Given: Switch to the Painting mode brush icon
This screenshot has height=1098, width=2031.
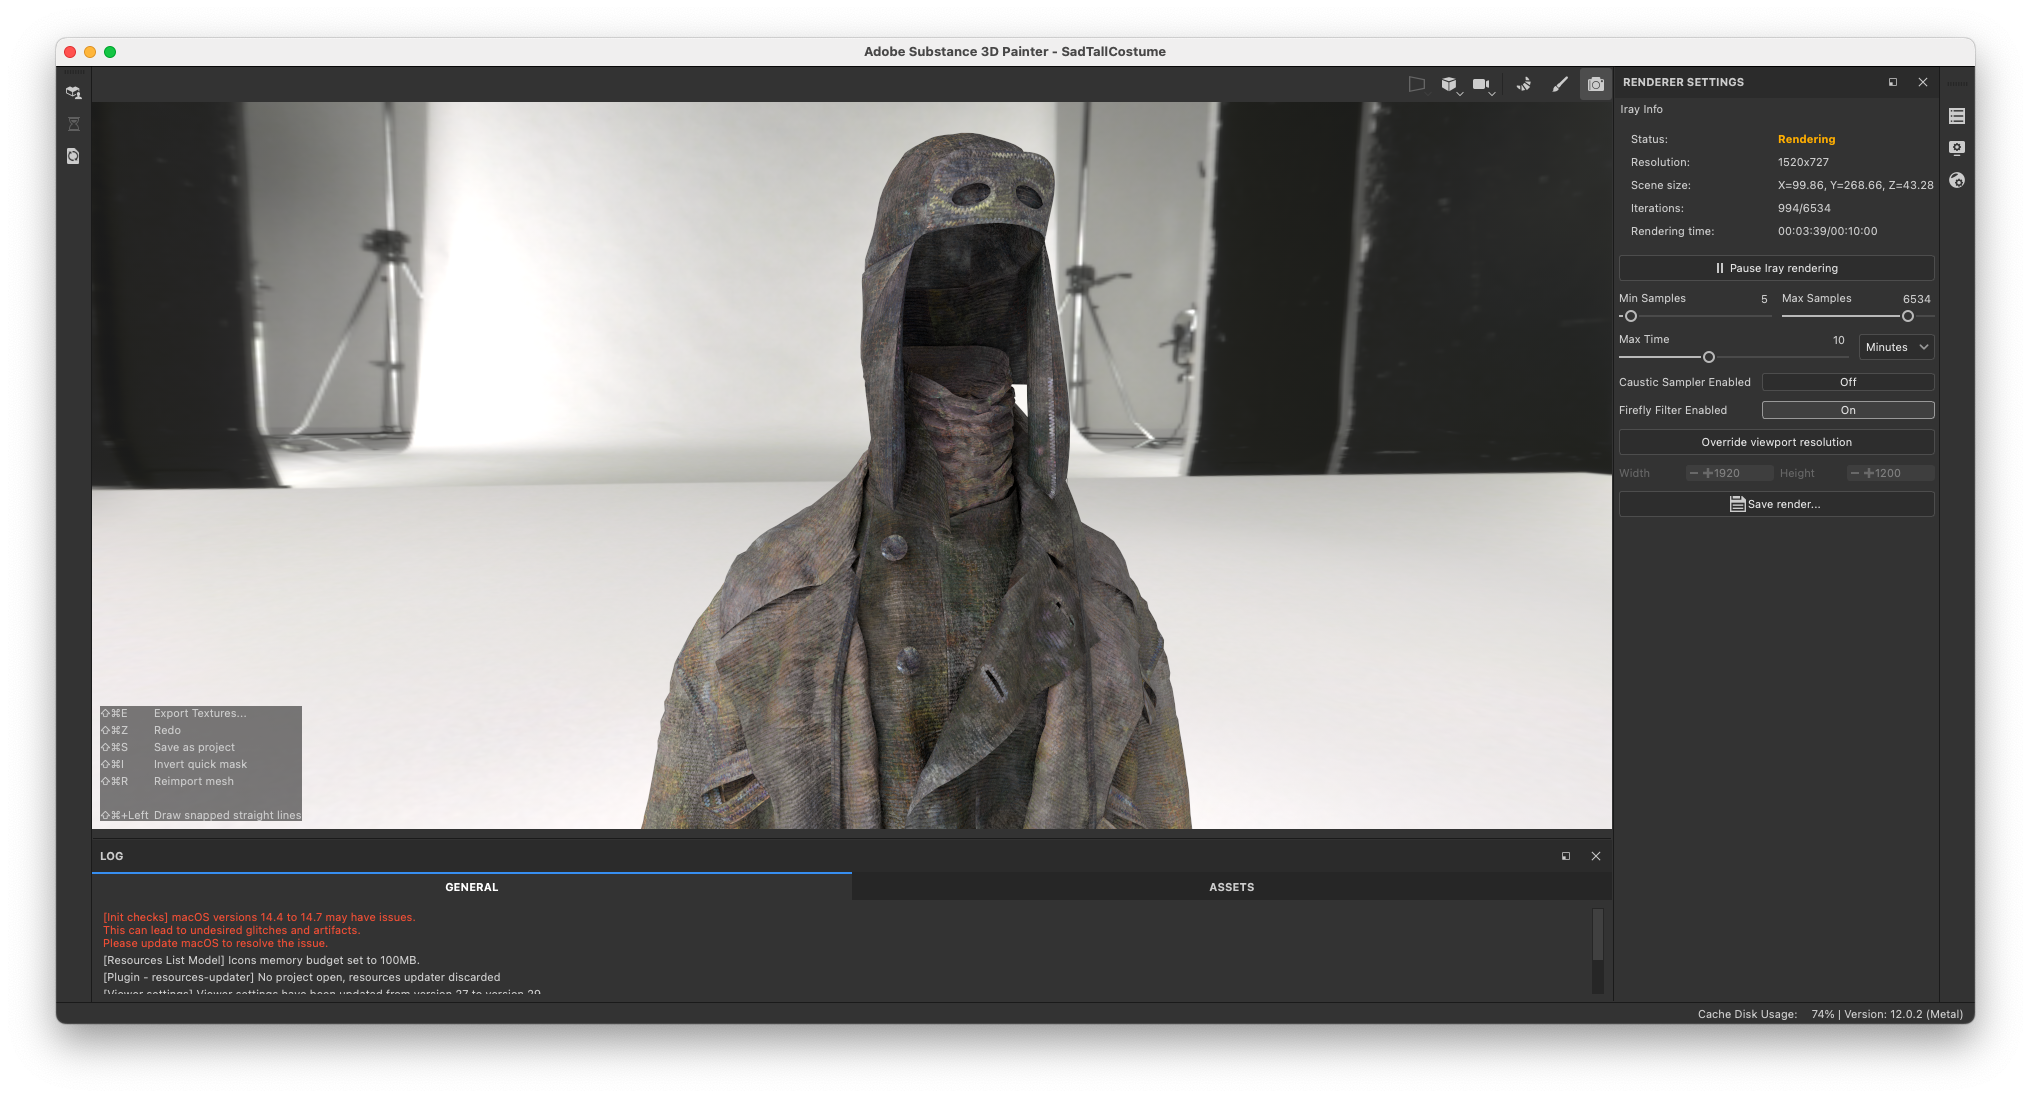Looking at the screenshot, I should pos(1559,85).
